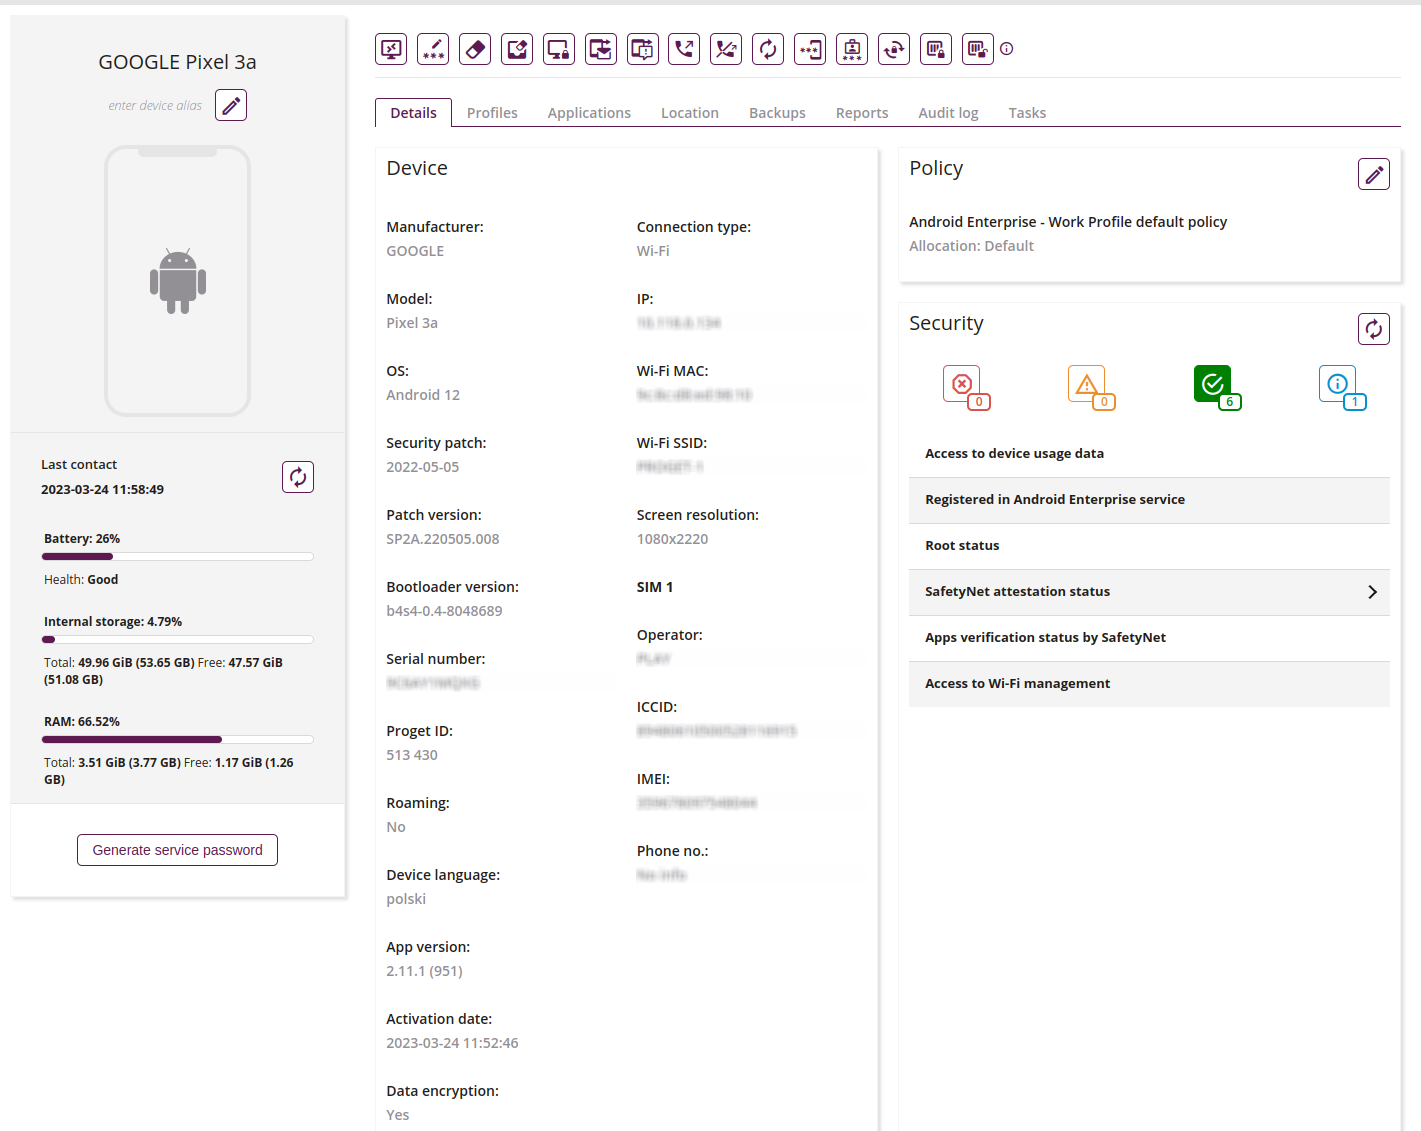
Task: Edit the assigned Policy
Action: pos(1374,174)
